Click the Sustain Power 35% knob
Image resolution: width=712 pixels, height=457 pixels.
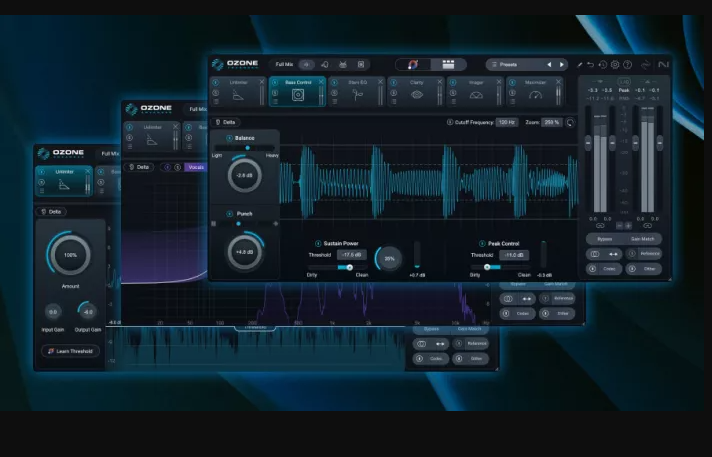389,258
